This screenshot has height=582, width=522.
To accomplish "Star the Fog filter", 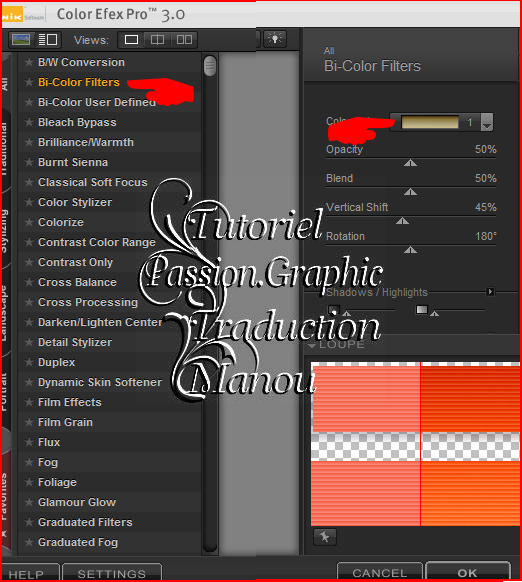I will [x=29, y=462].
